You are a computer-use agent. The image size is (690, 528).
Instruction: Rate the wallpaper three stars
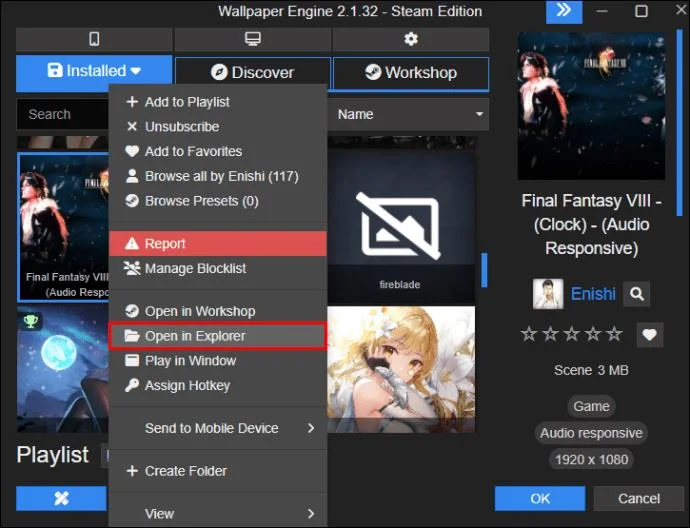pos(571,334)
